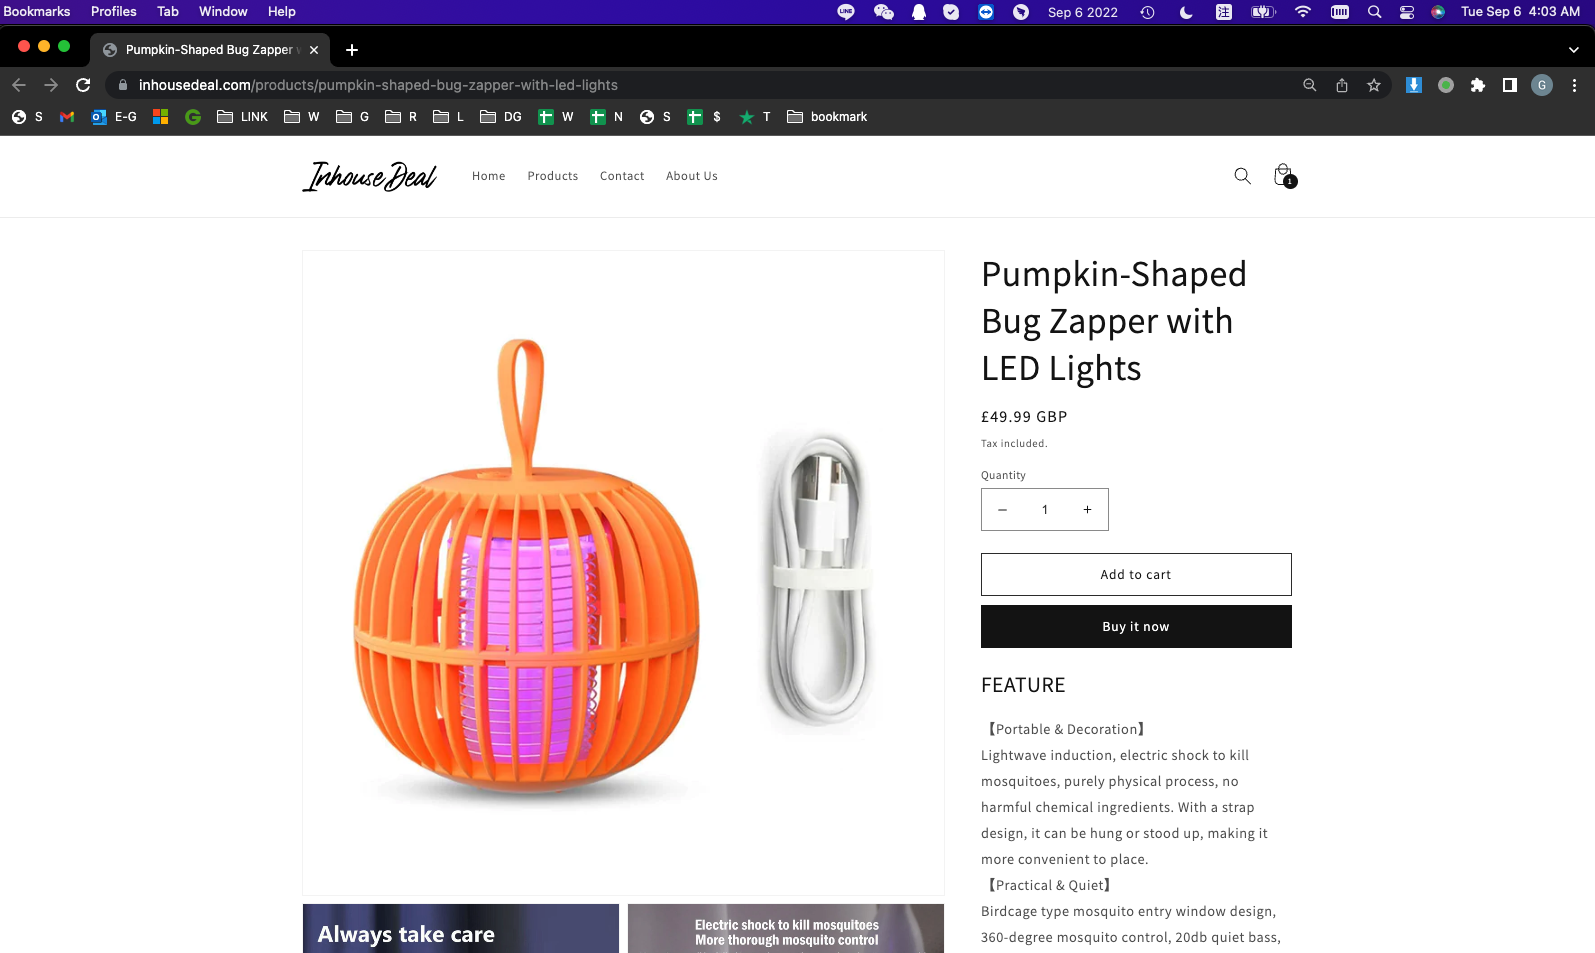Viewport: 1595px width, 953px height.
Task: Click the Add to cart button
Action: [x=1136, y=575]
